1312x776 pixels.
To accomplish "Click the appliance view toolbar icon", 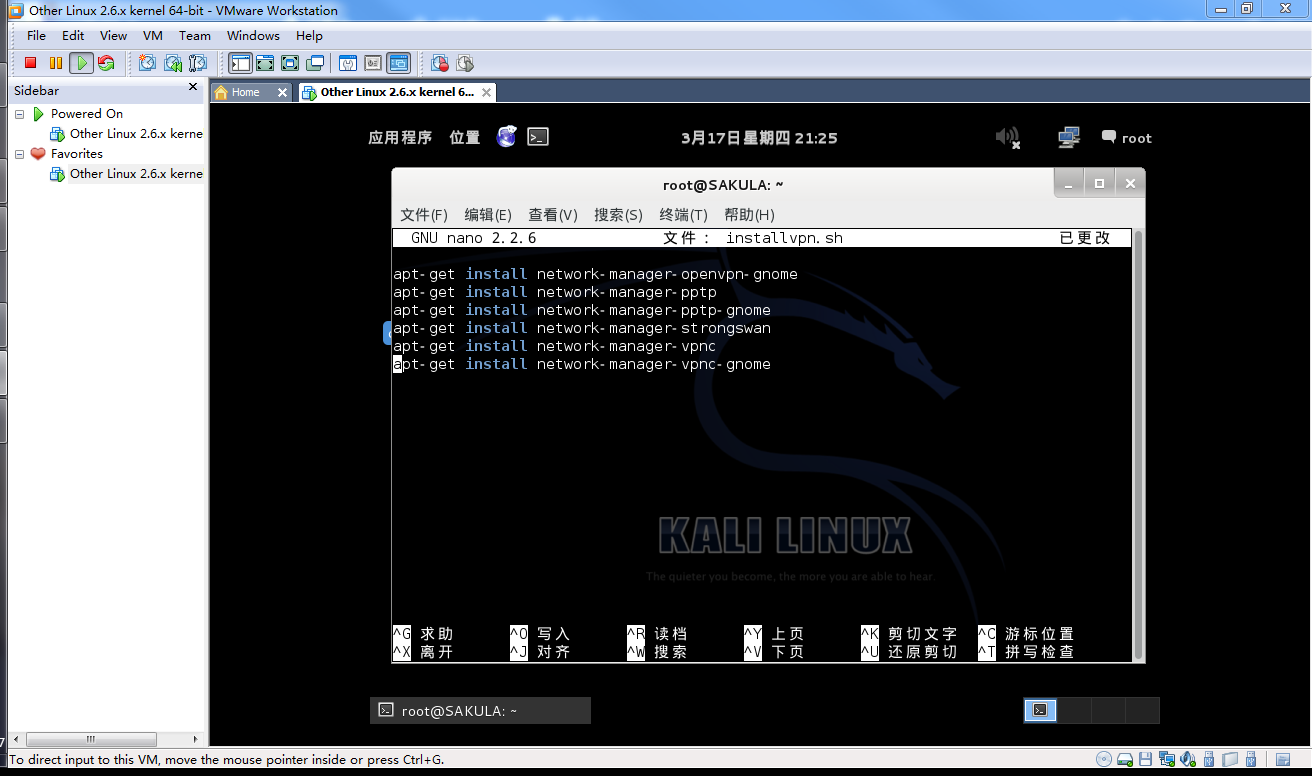I will tap(373, 63).
